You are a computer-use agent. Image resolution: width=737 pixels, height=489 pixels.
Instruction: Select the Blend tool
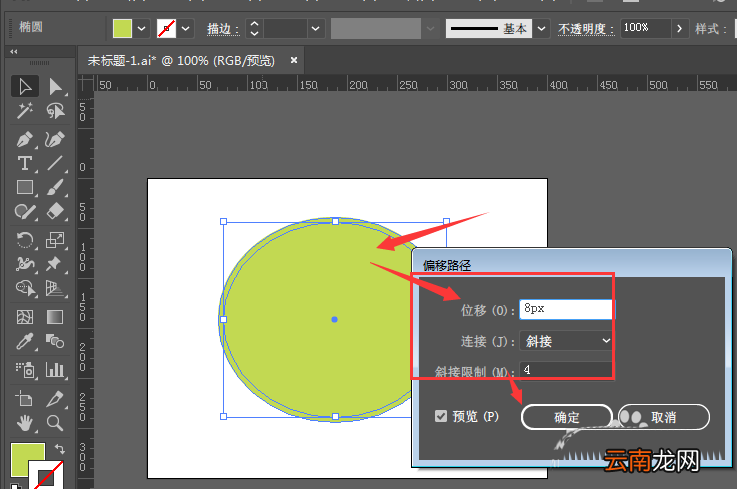[55, 341]
